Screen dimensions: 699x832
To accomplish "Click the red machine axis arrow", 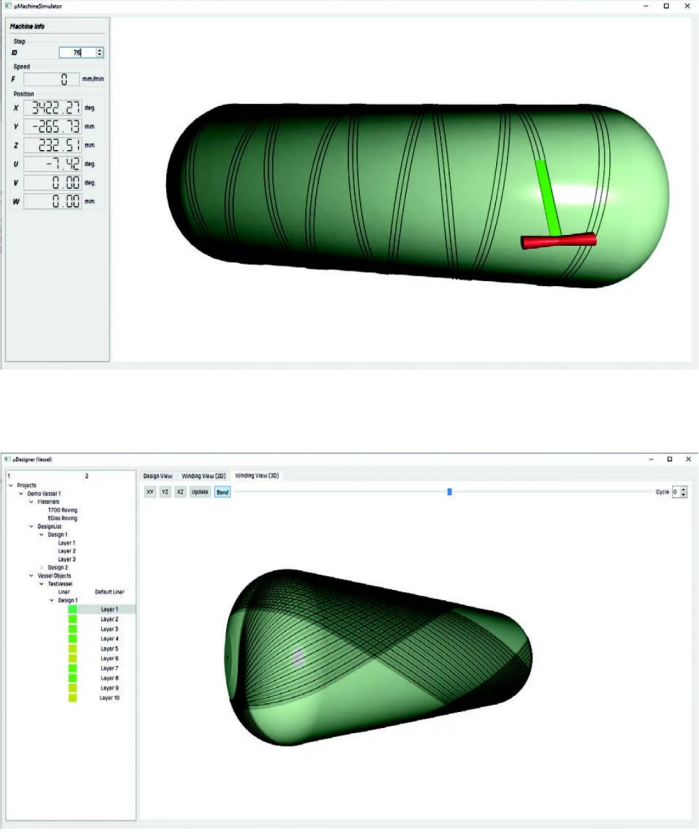I will click(558, 240).
